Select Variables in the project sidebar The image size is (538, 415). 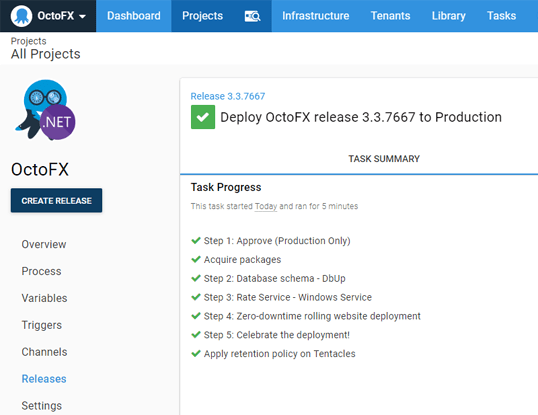pyautogui.click(x=44, y=298)
